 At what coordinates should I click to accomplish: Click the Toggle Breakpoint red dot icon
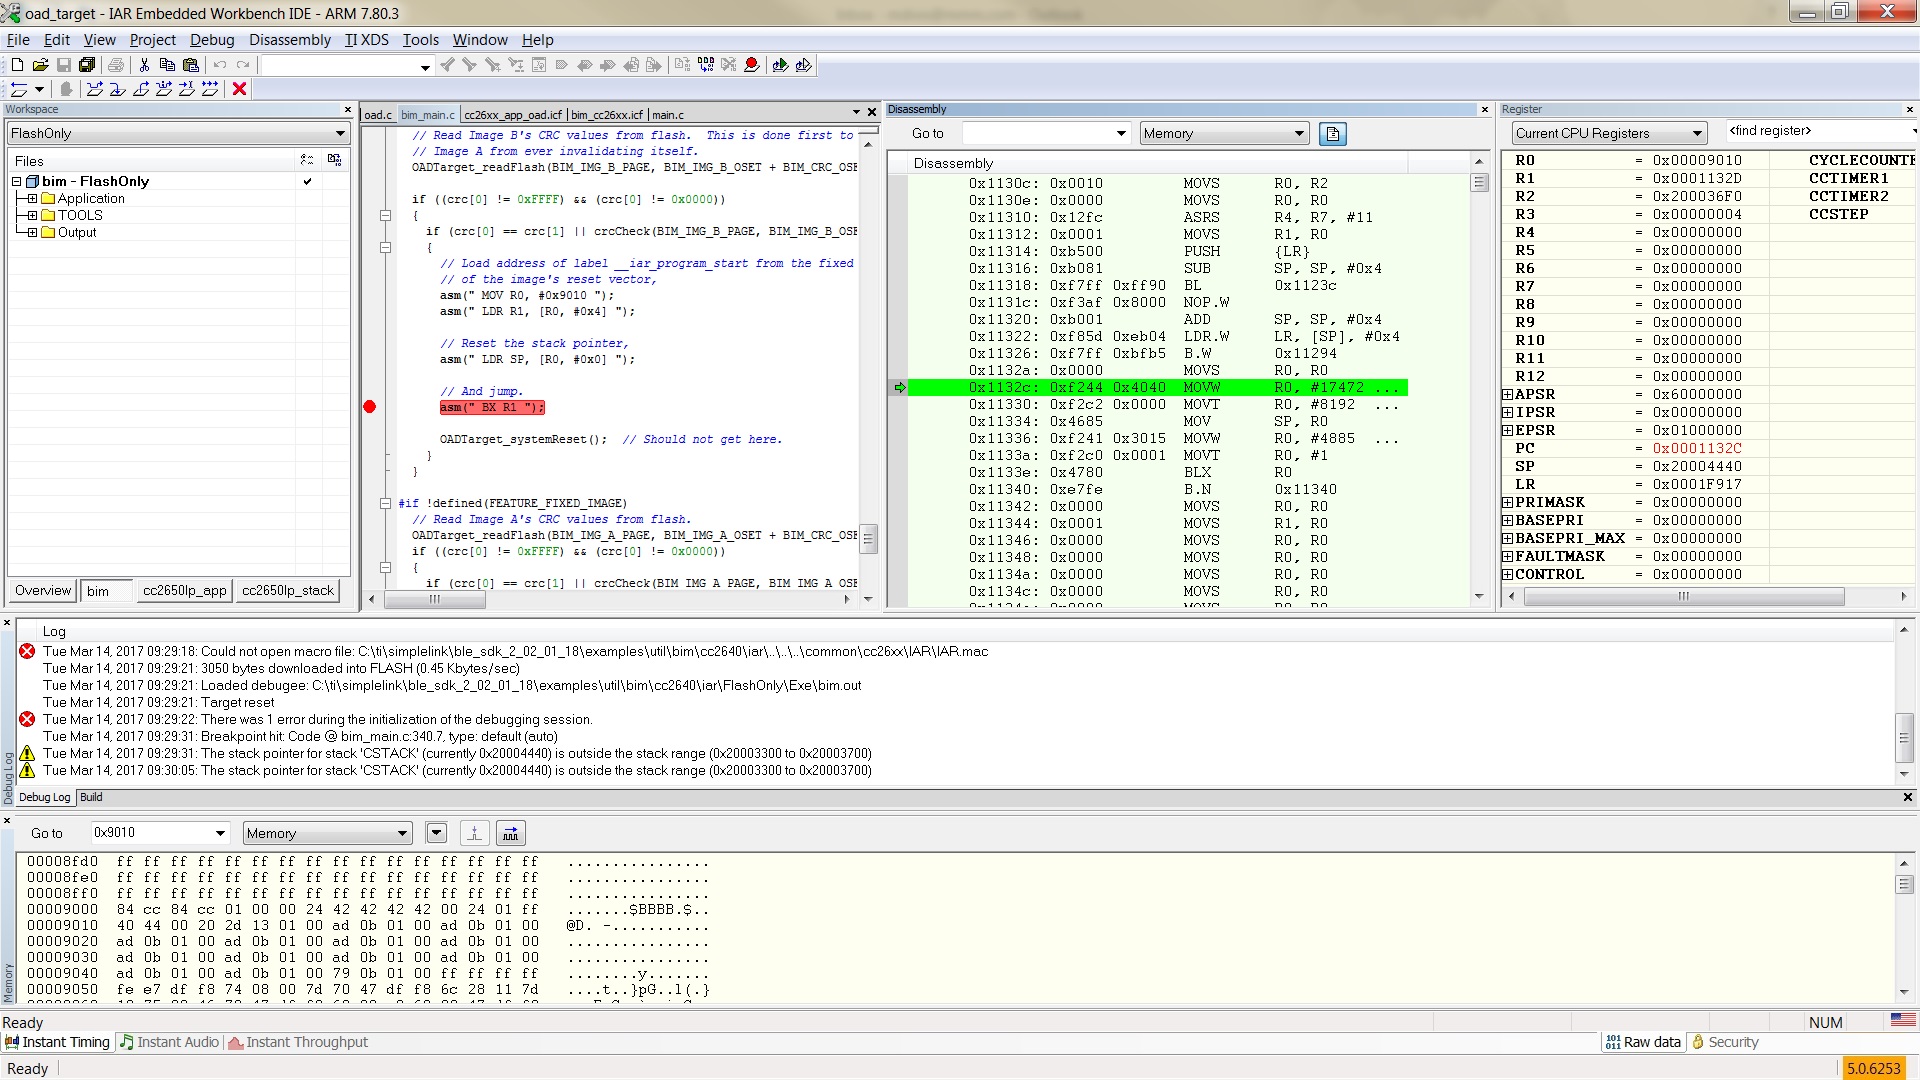752,65
